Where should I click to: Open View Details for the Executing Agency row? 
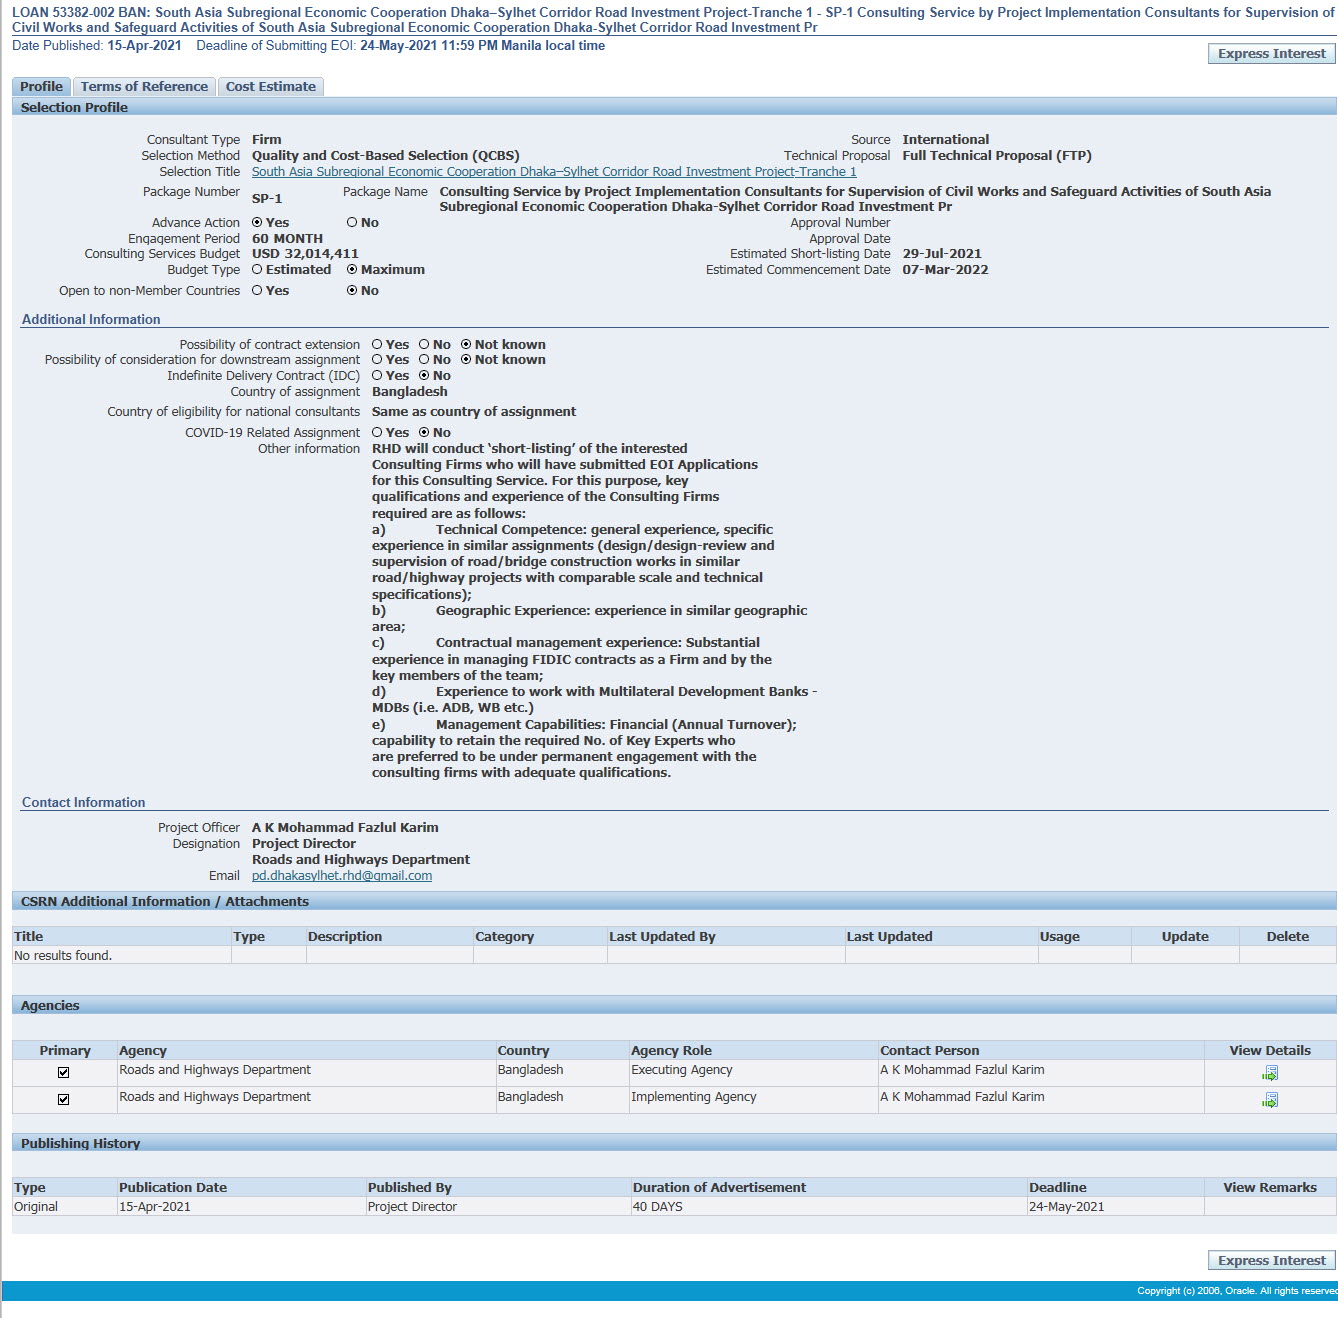tap(1269, 1073)
